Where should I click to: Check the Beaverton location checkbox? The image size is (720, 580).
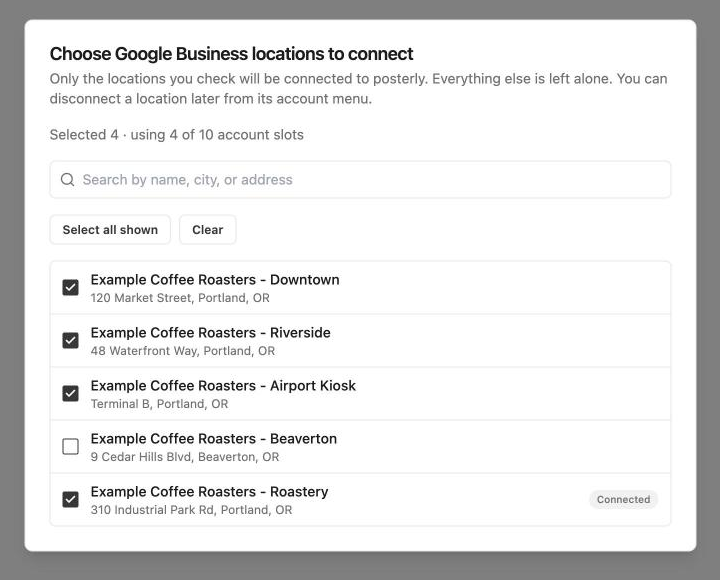(x=70, y=446)
